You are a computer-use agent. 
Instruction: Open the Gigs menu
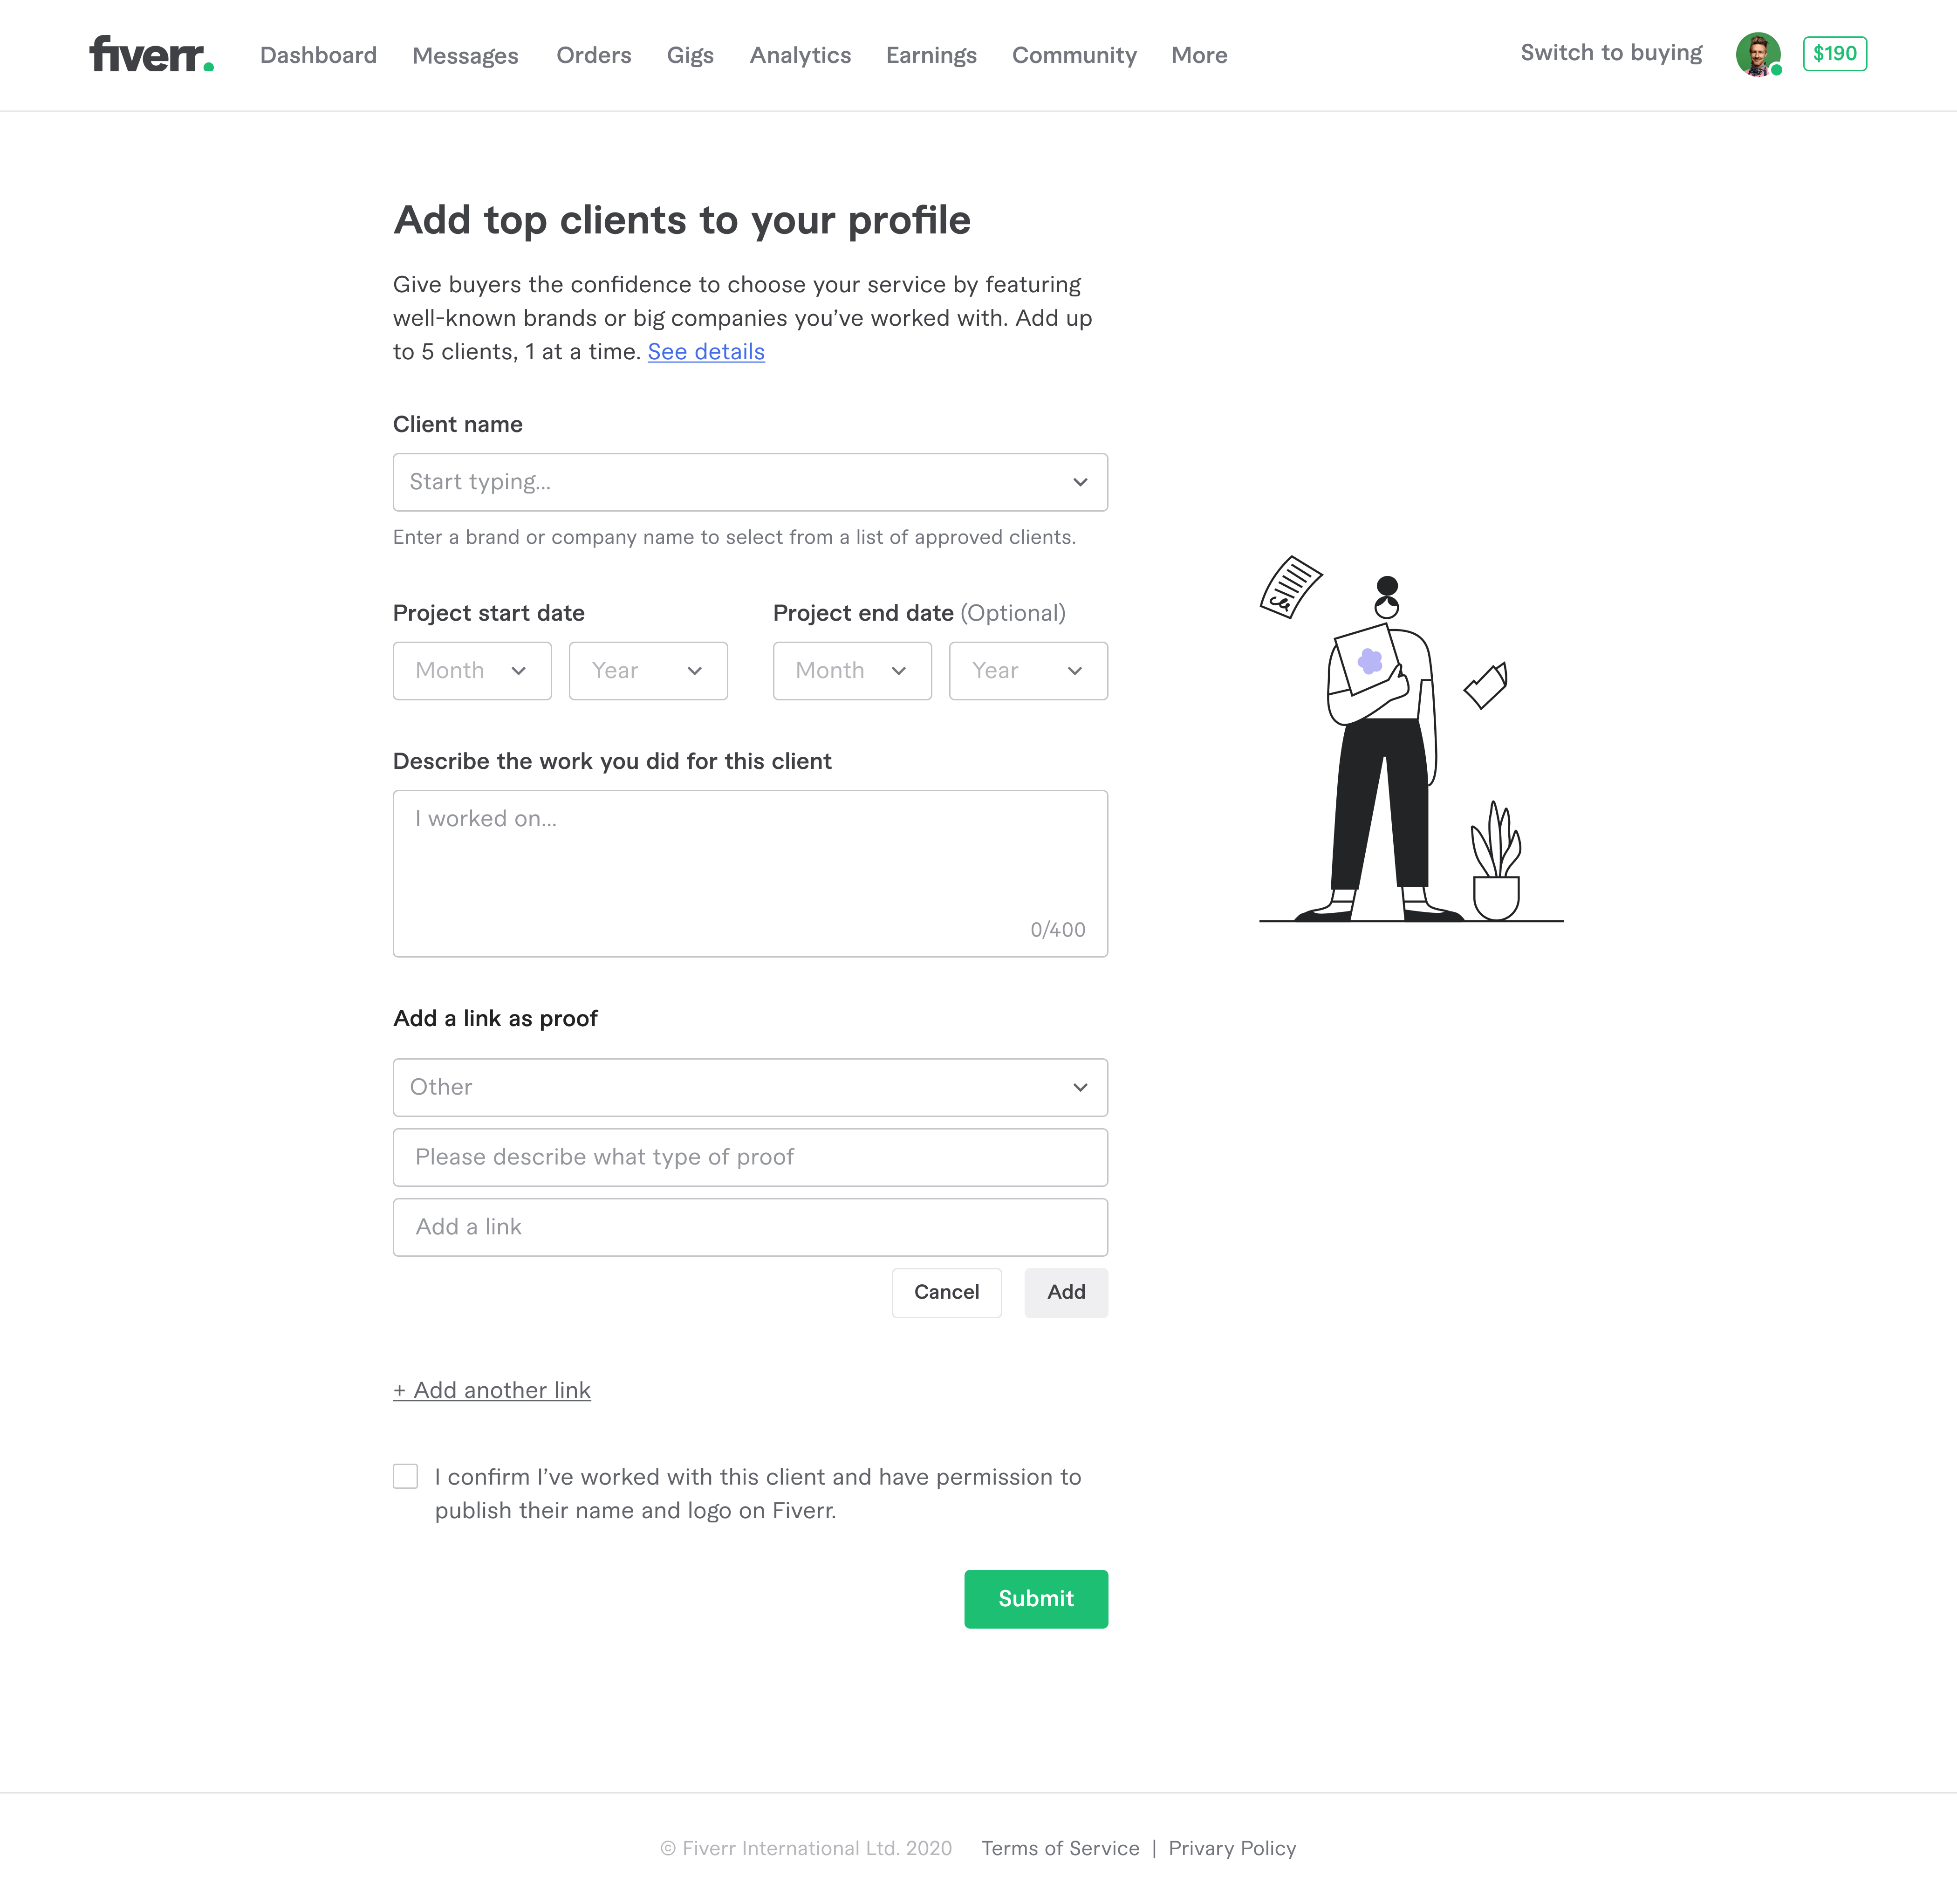pos(690,55)
